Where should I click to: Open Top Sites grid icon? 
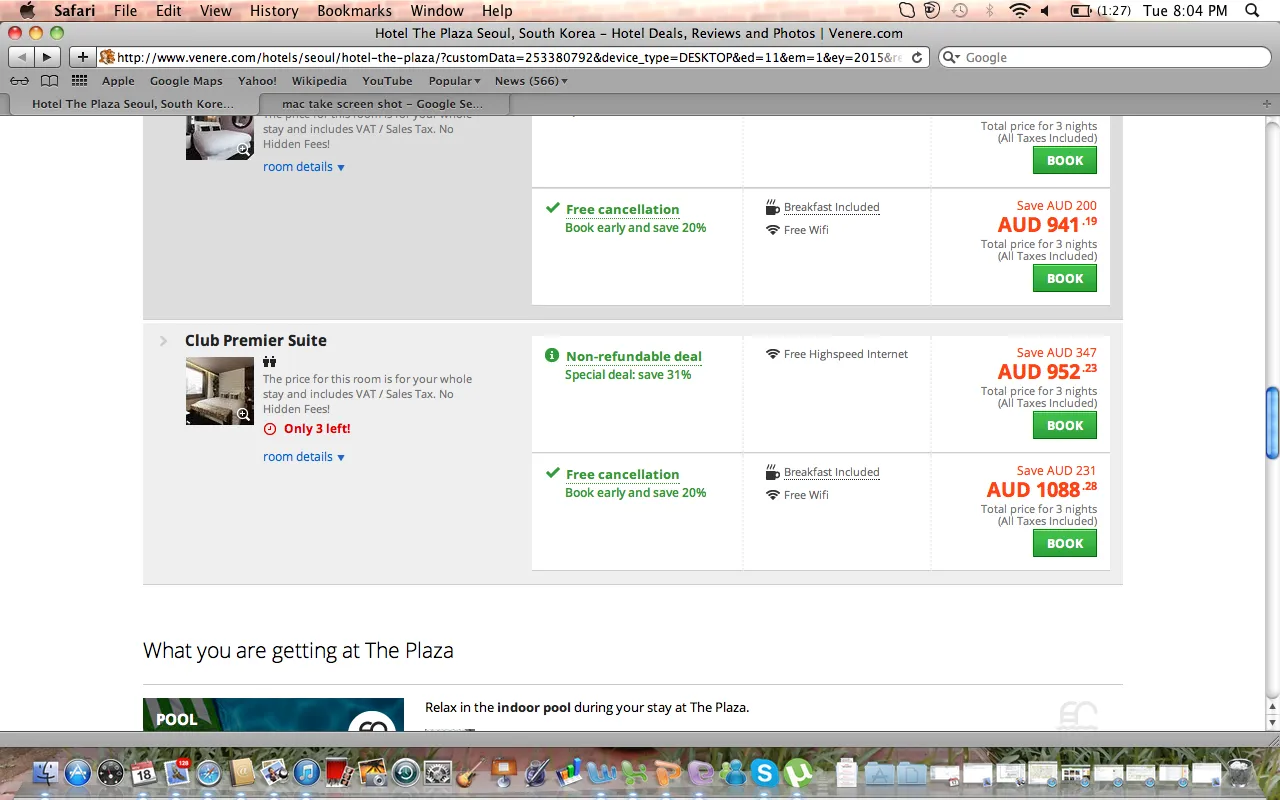tap(79, 81)
